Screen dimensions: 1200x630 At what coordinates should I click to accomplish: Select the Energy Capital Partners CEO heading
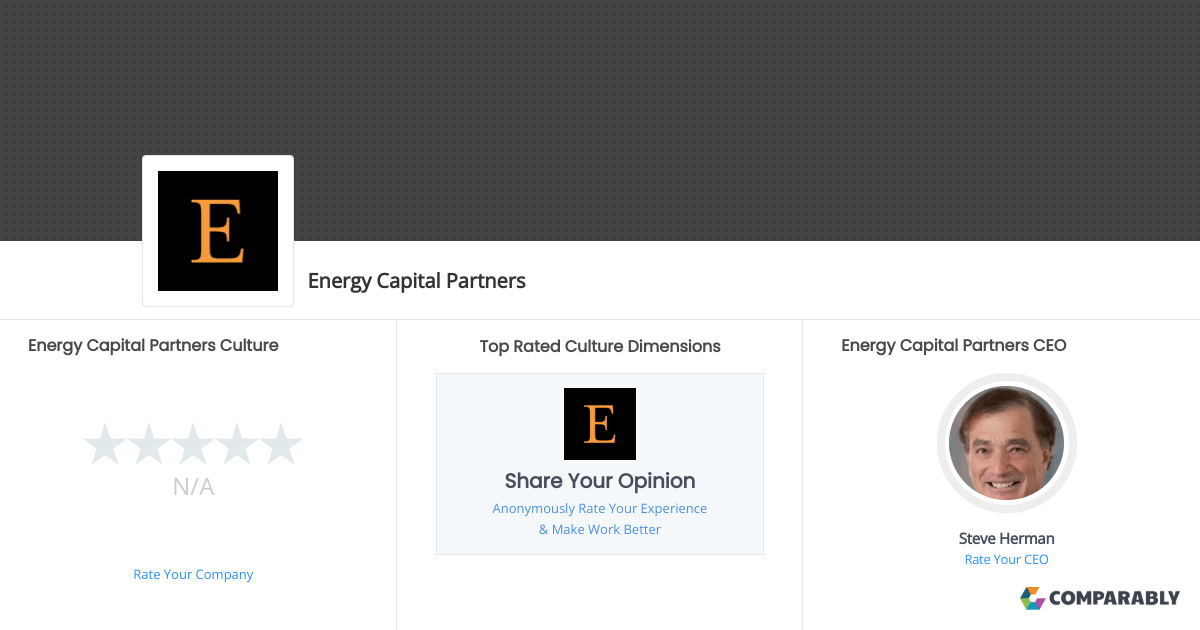pos(953,345)
